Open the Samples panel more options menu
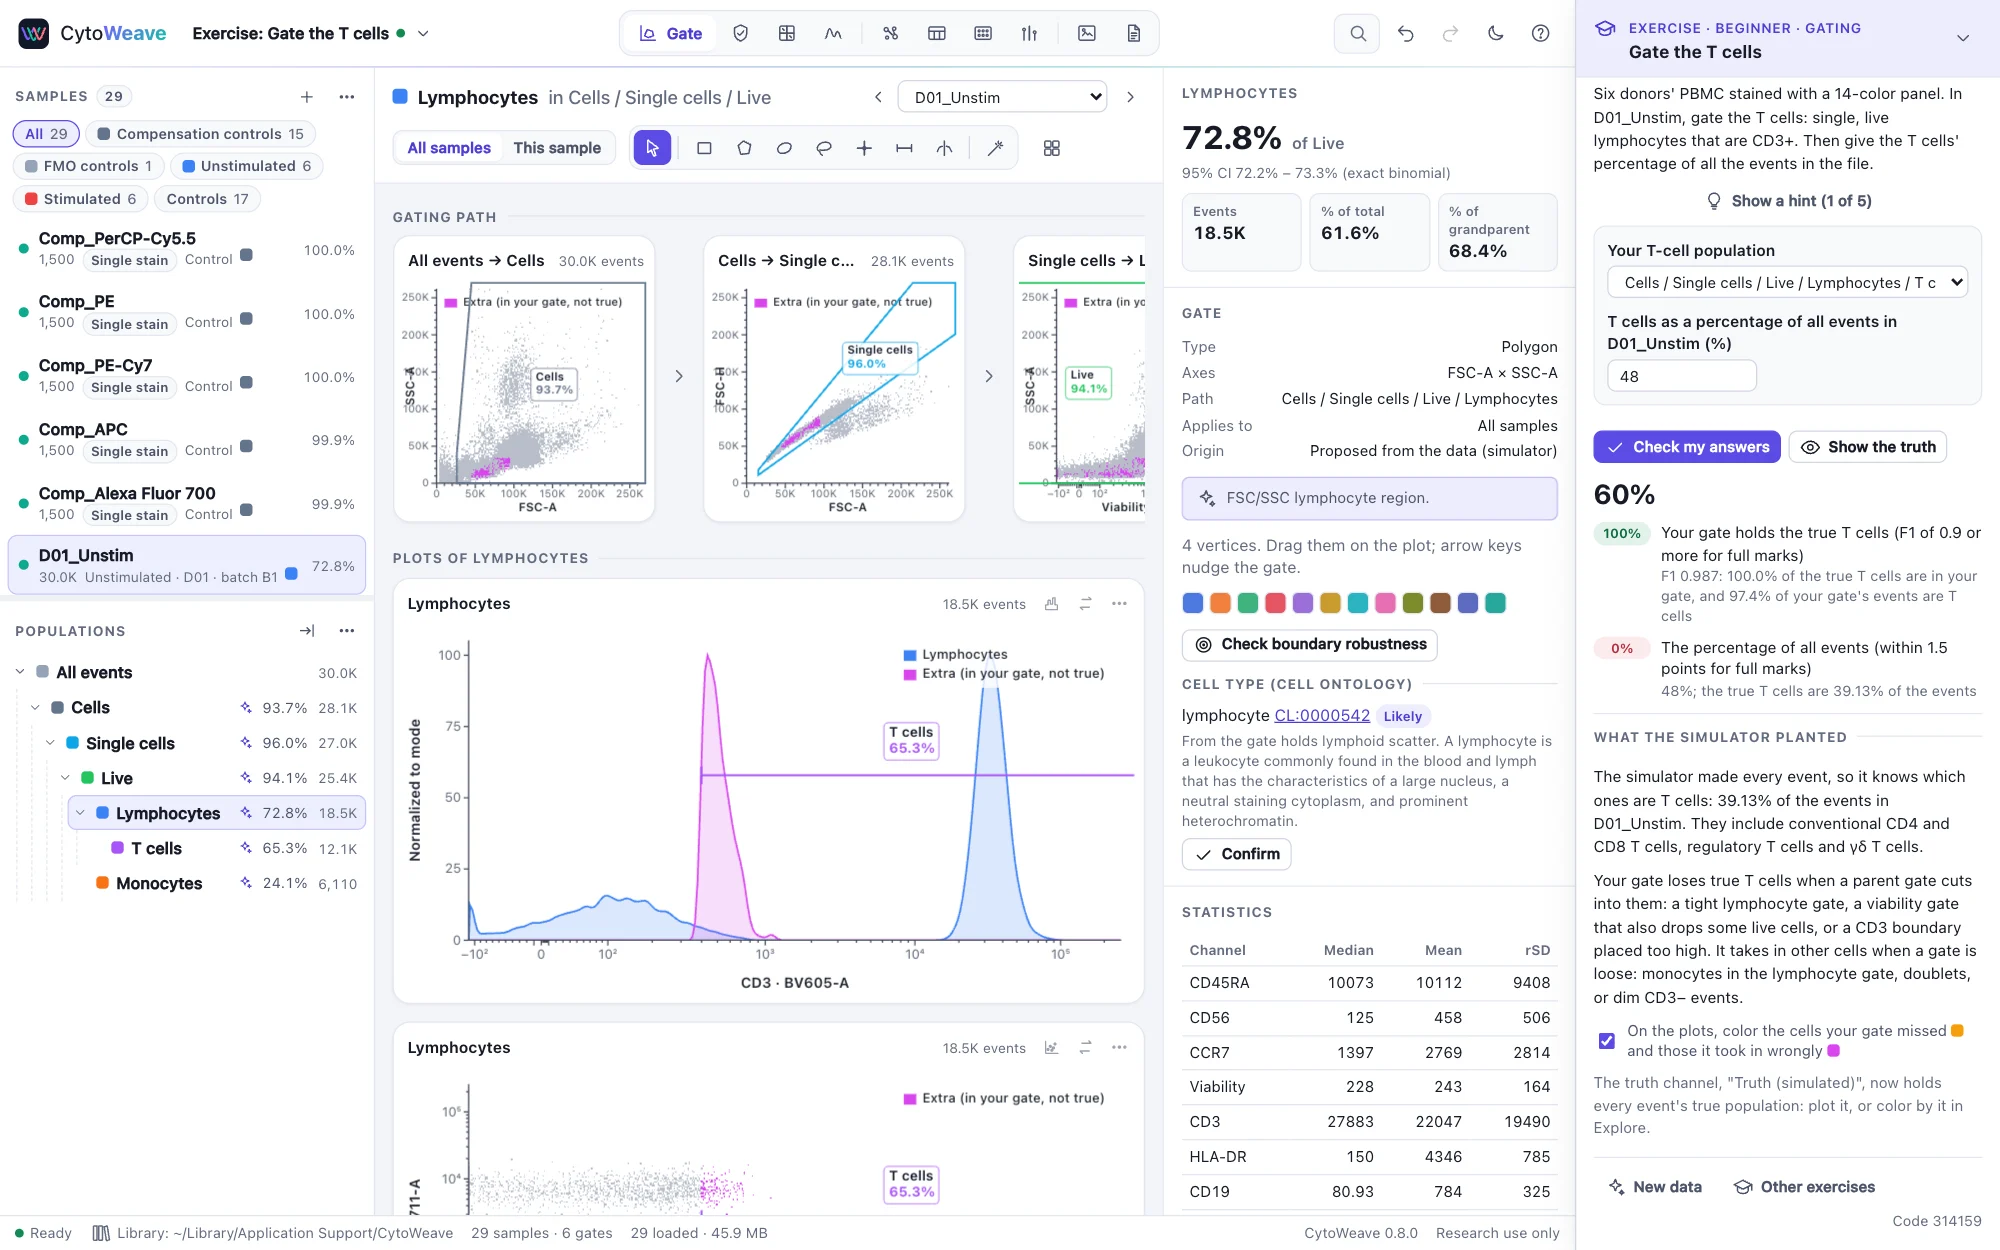Screen dimensions: 2000x1250 click(x=347, y=96)
